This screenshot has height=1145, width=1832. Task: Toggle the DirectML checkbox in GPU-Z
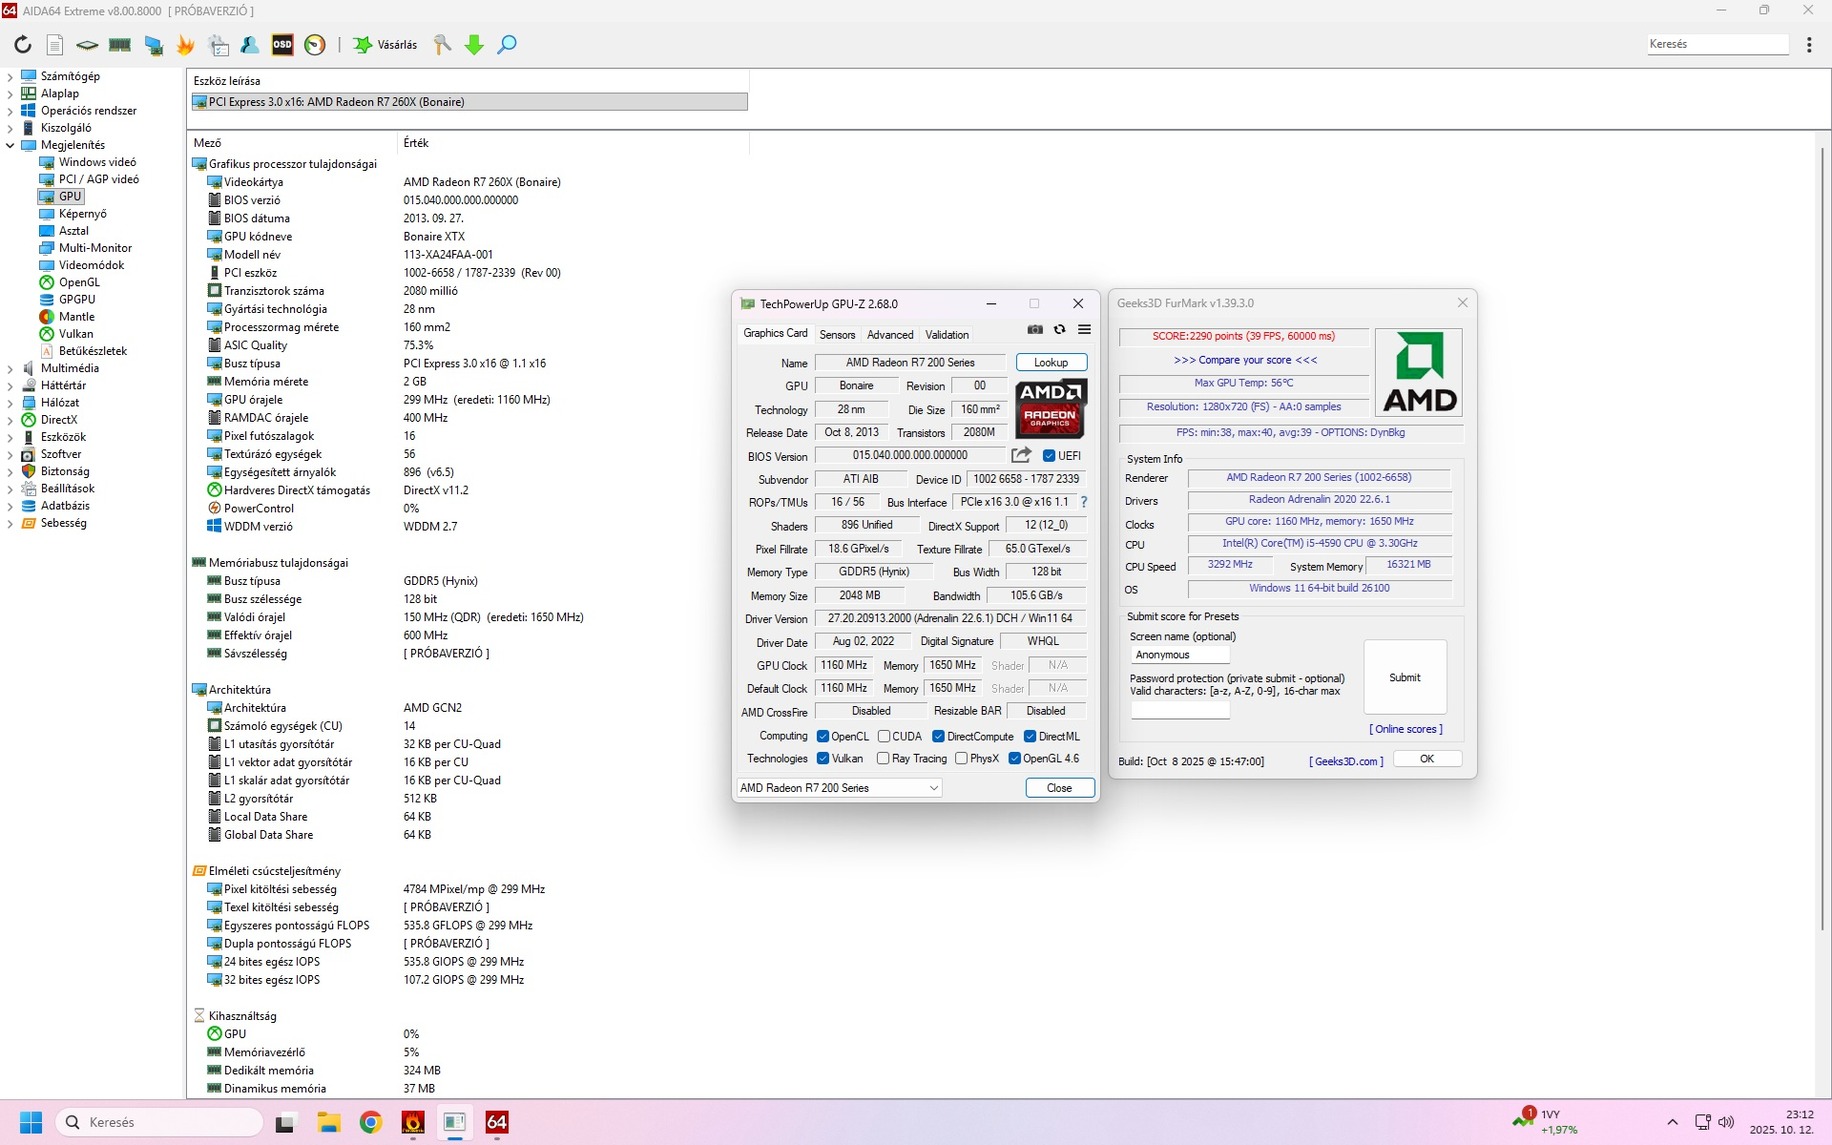[x=1030, y=736]
